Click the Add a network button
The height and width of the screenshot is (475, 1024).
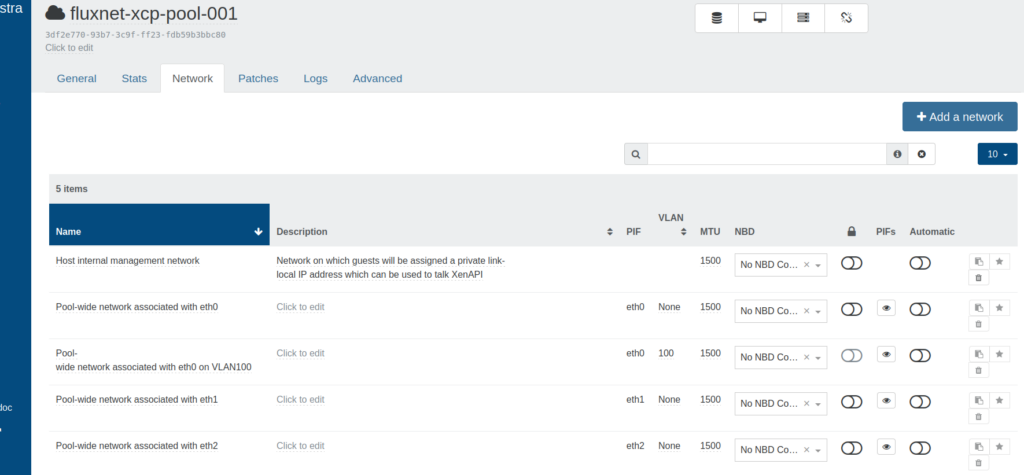pyautogui.click(x=959, y=116)
